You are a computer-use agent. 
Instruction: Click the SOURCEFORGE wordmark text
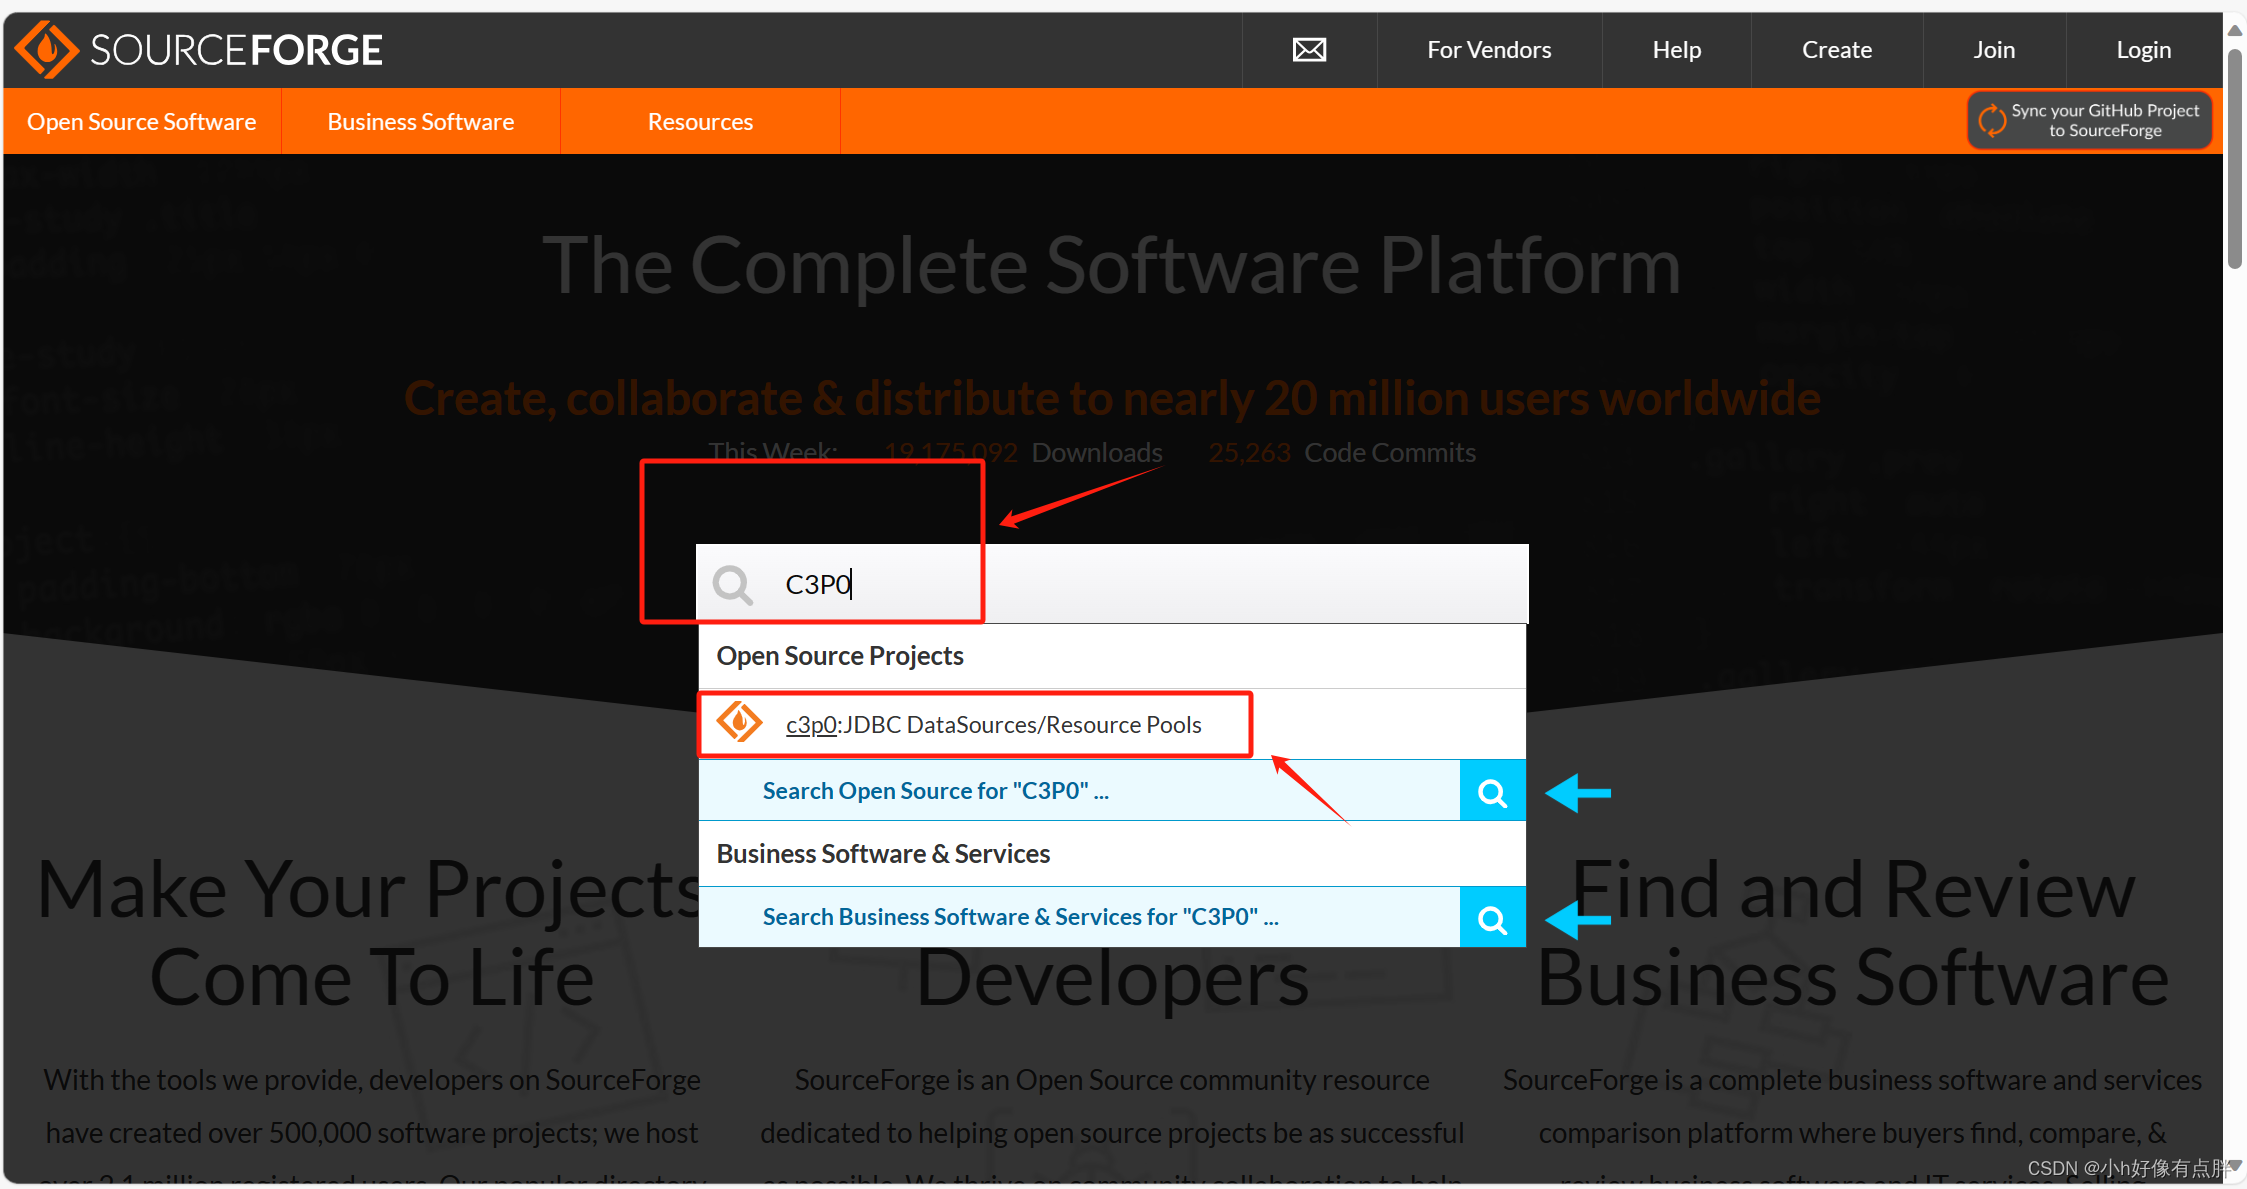point(236,50)
